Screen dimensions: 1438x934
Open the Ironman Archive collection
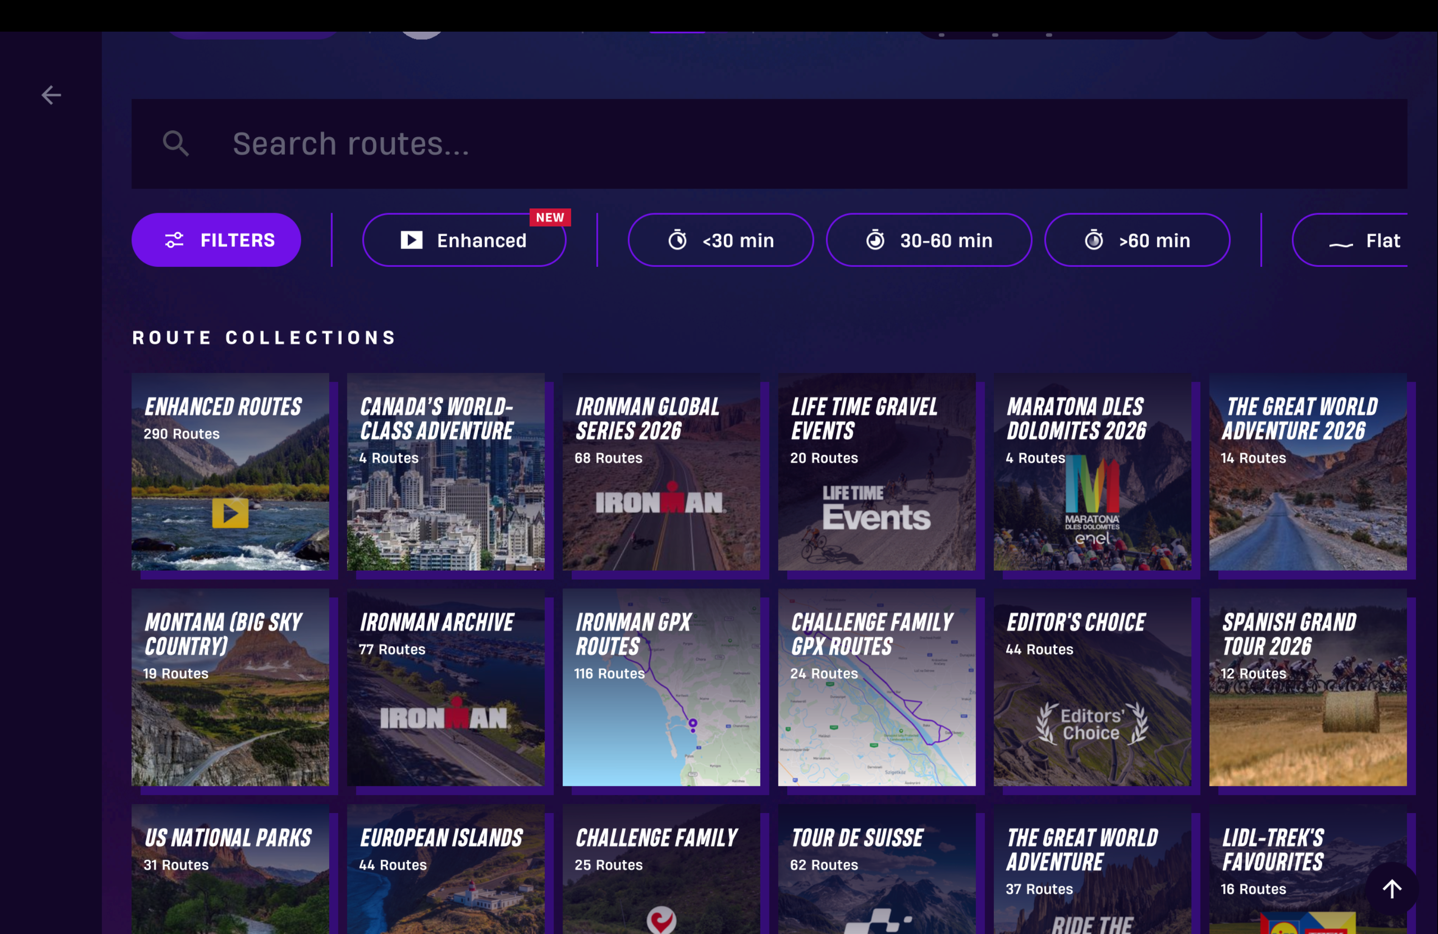446,688
